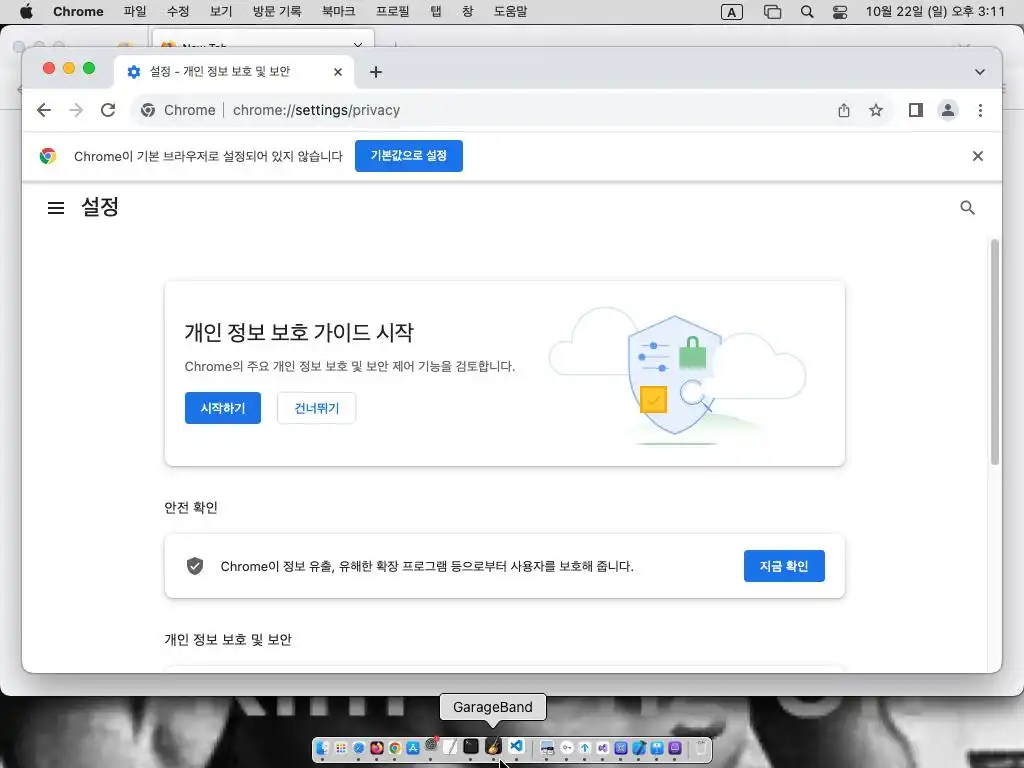
Task: Open App Store from the Dock
Action: pyautogui.click(x=413, y=748)
